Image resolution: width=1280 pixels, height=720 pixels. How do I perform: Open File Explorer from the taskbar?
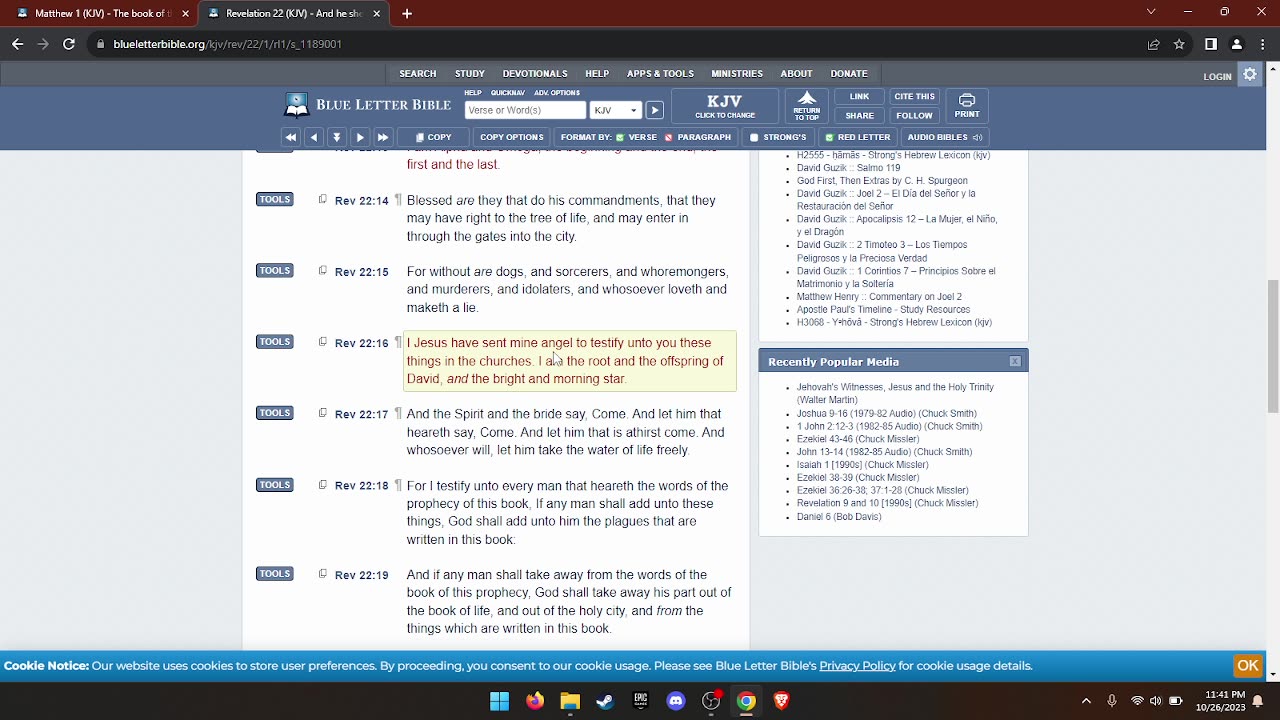570,701
